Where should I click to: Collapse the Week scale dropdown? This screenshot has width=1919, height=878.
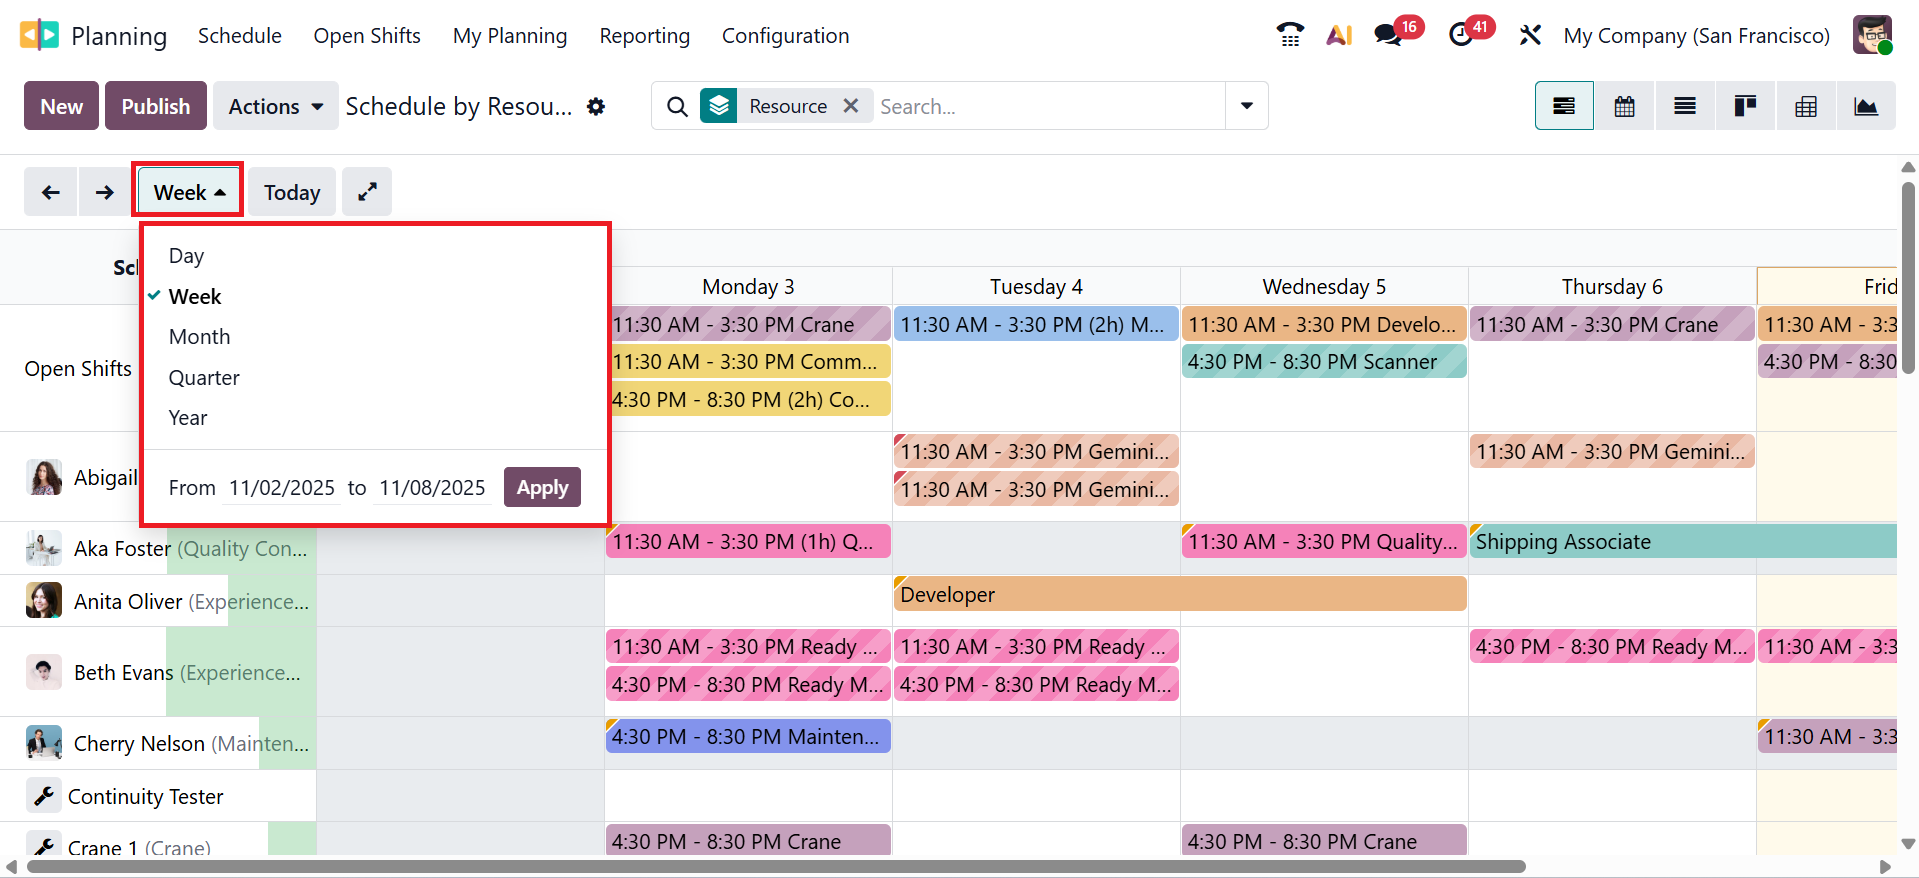189,192
